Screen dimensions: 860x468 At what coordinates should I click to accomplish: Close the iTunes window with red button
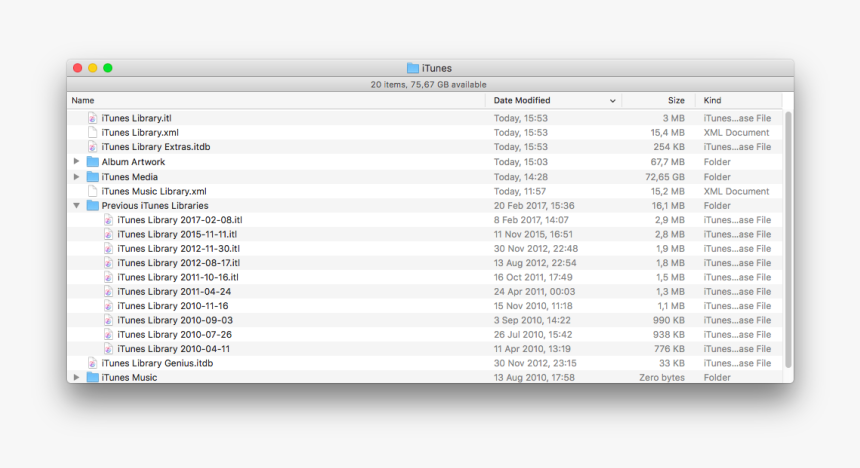77,68
